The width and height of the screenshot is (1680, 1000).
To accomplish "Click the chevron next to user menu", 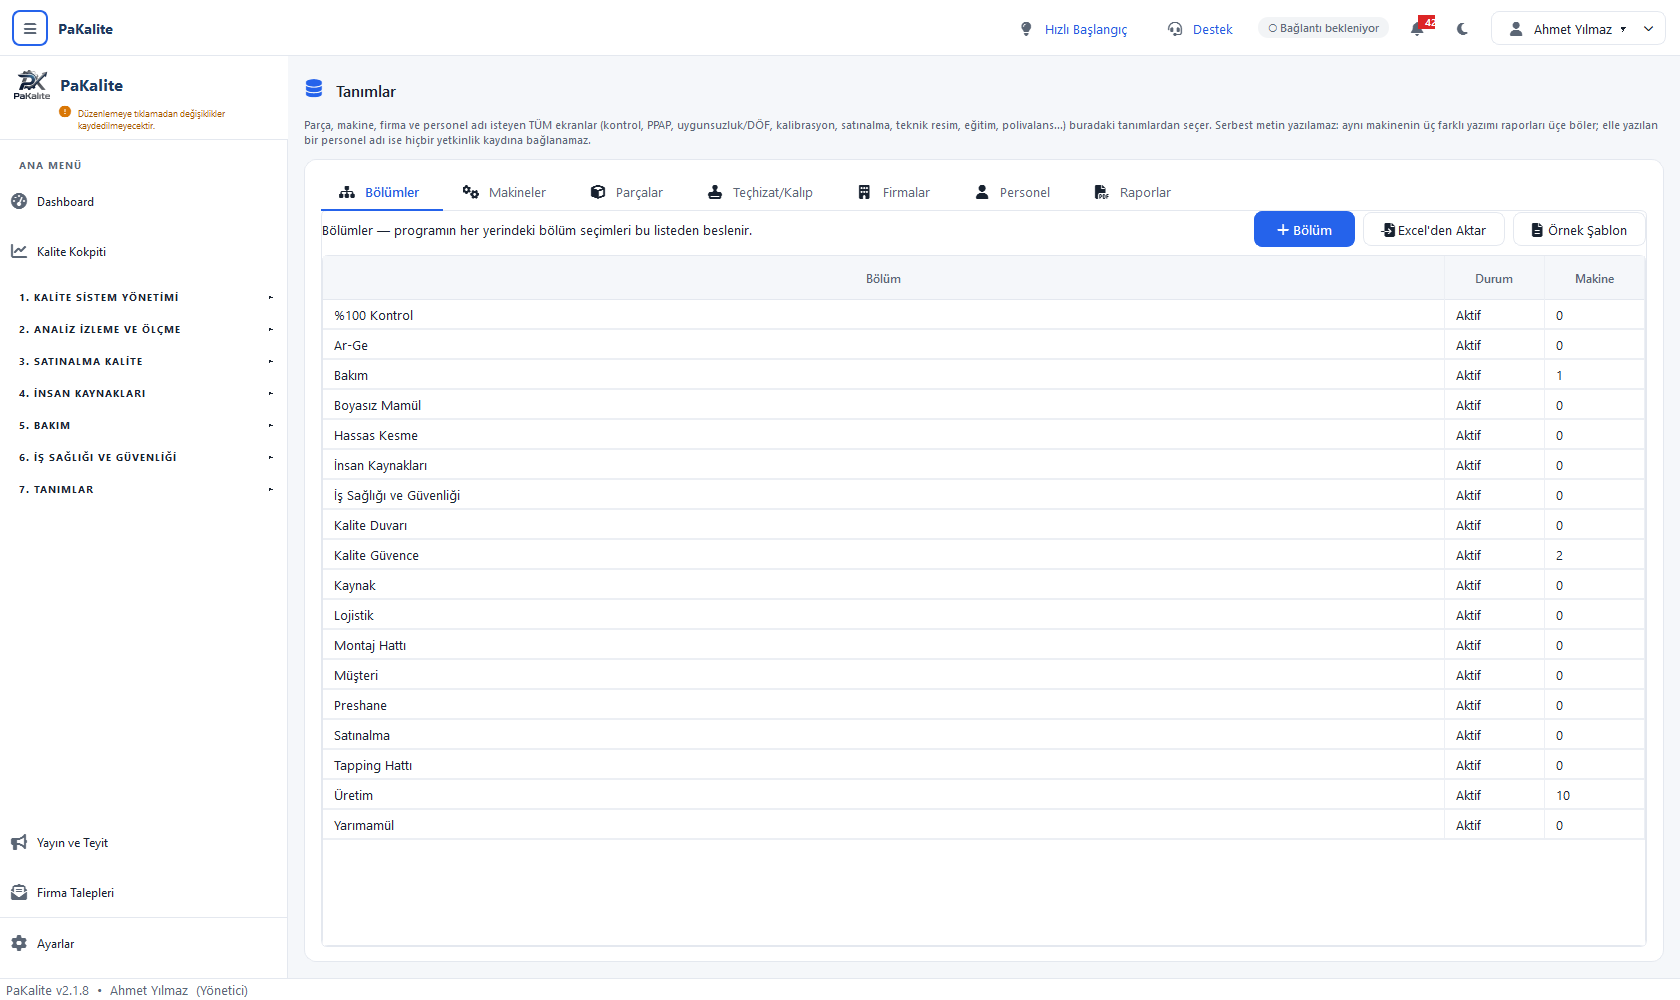I will (x=1649, y=29).
